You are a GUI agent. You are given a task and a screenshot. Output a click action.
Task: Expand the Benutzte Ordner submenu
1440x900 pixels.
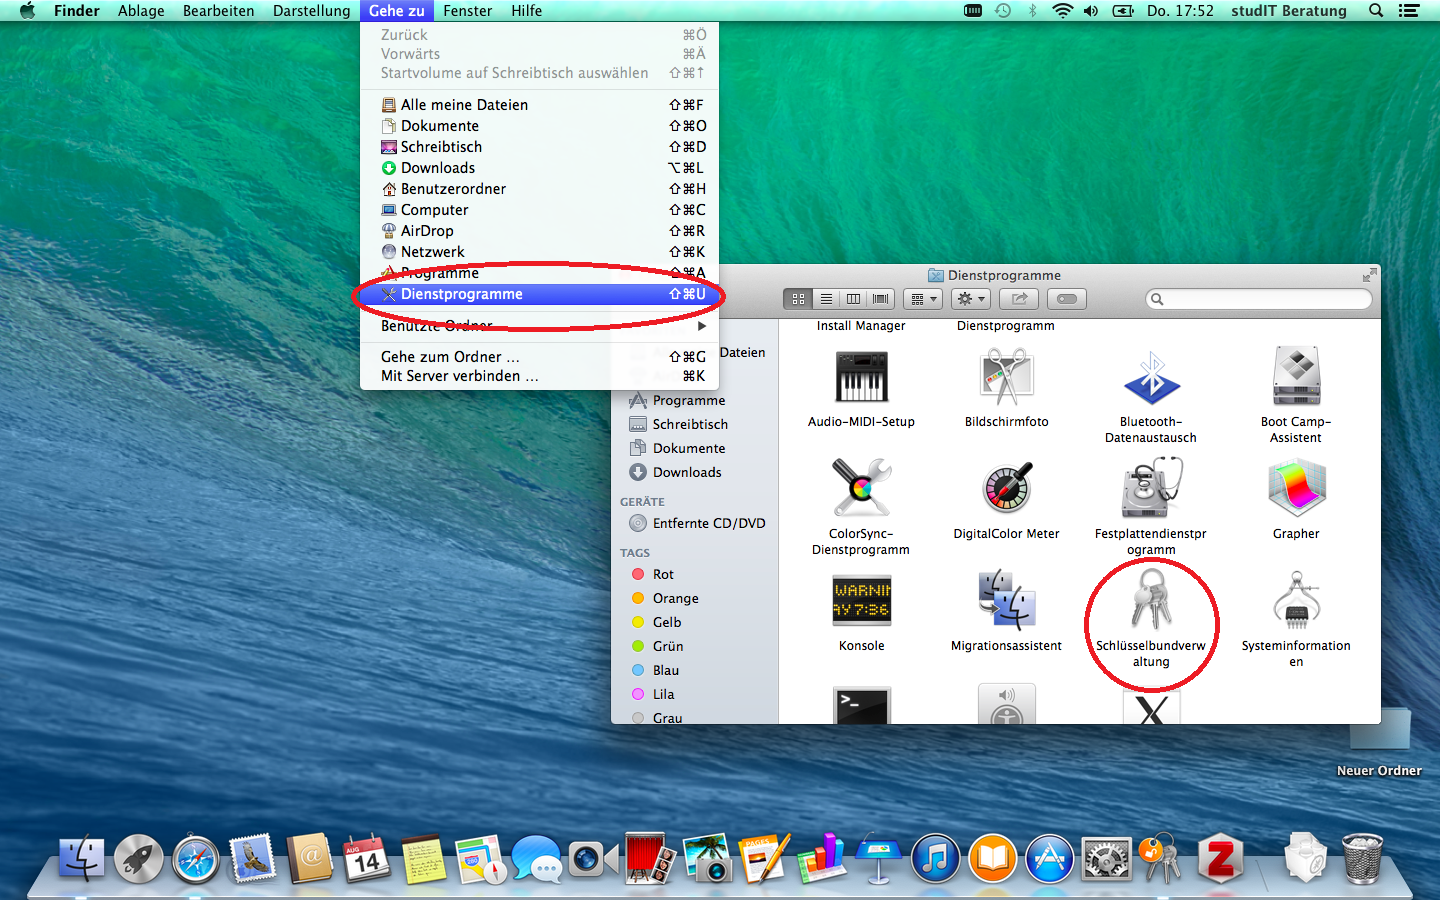(539, 326)
